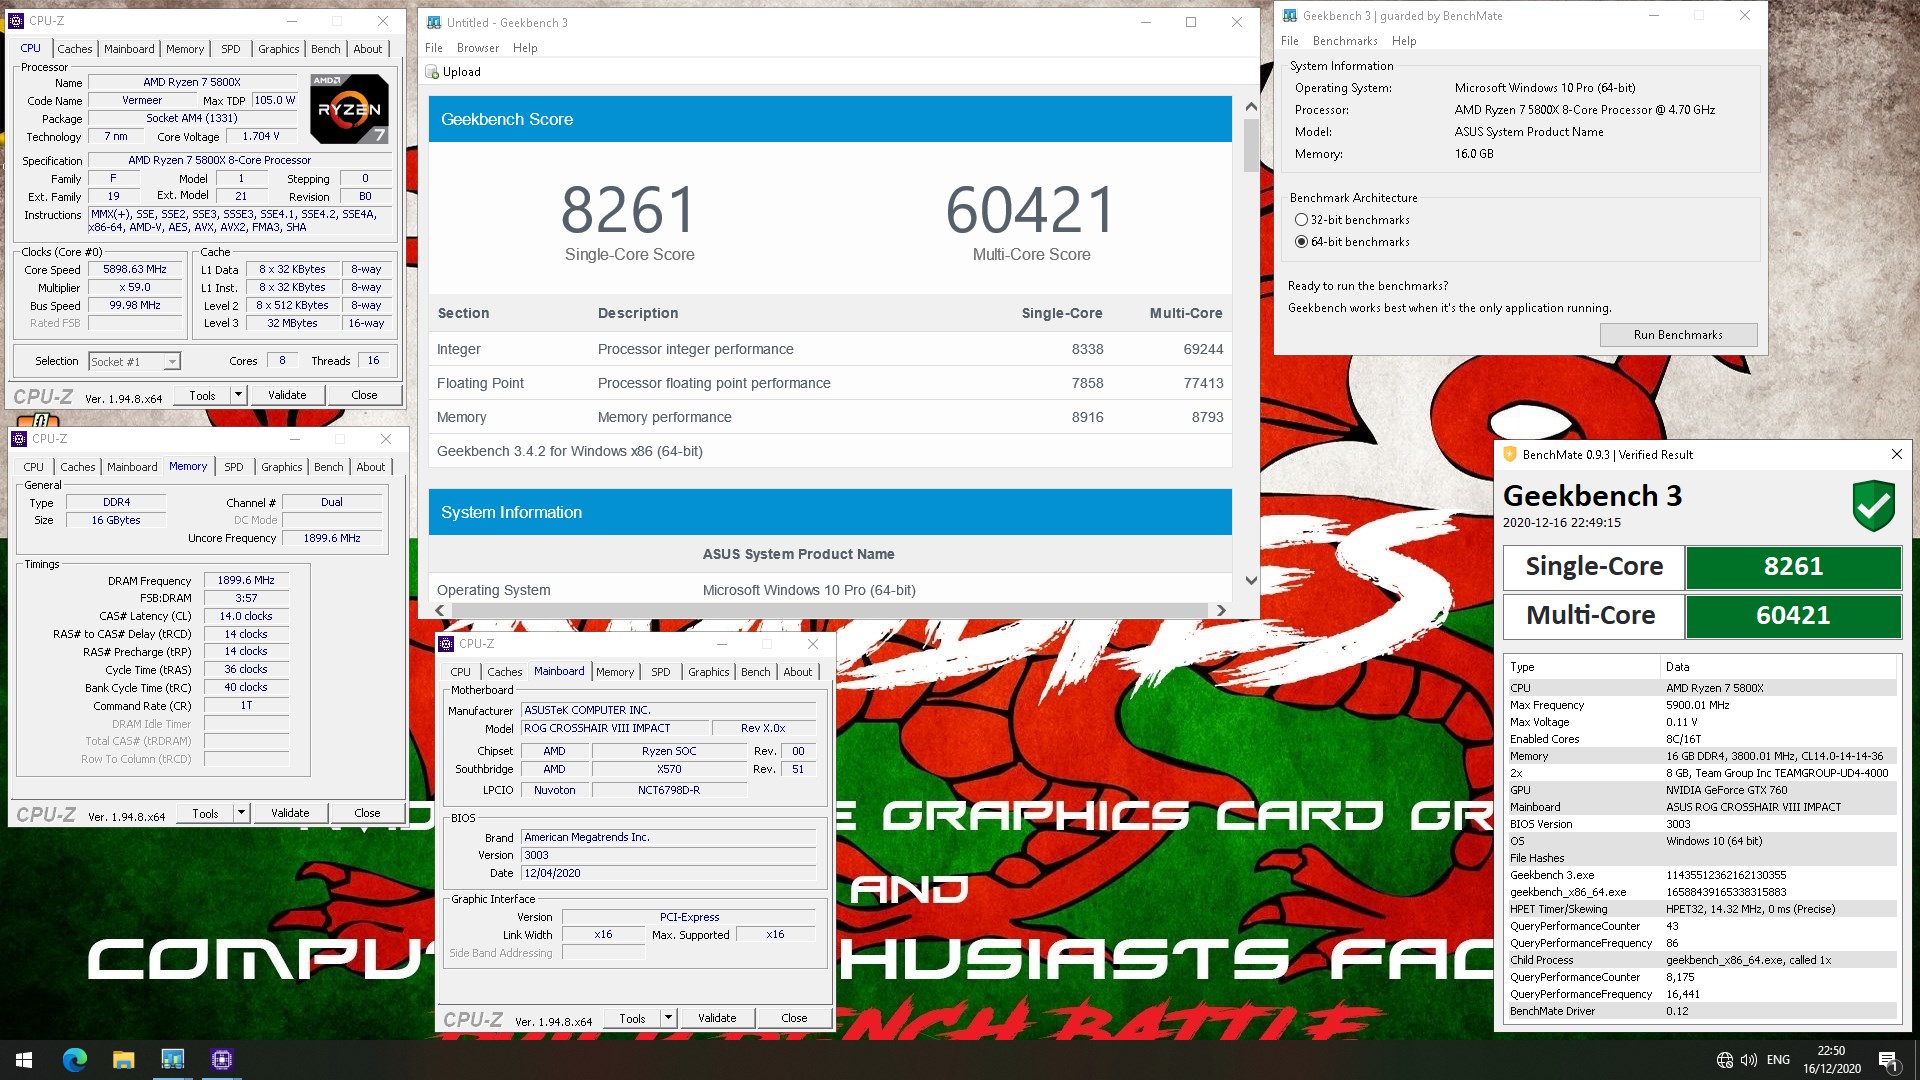Click Run Benchmarks button
The image size is (1920, 1080).
(1678, 335)
